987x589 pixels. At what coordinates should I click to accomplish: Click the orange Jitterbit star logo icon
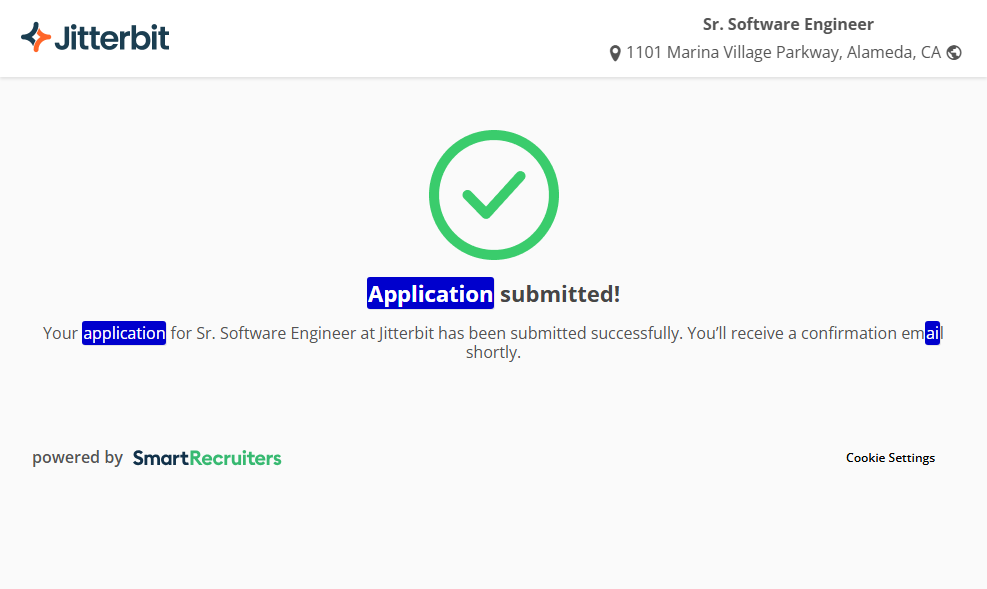[x=36, y=38]
